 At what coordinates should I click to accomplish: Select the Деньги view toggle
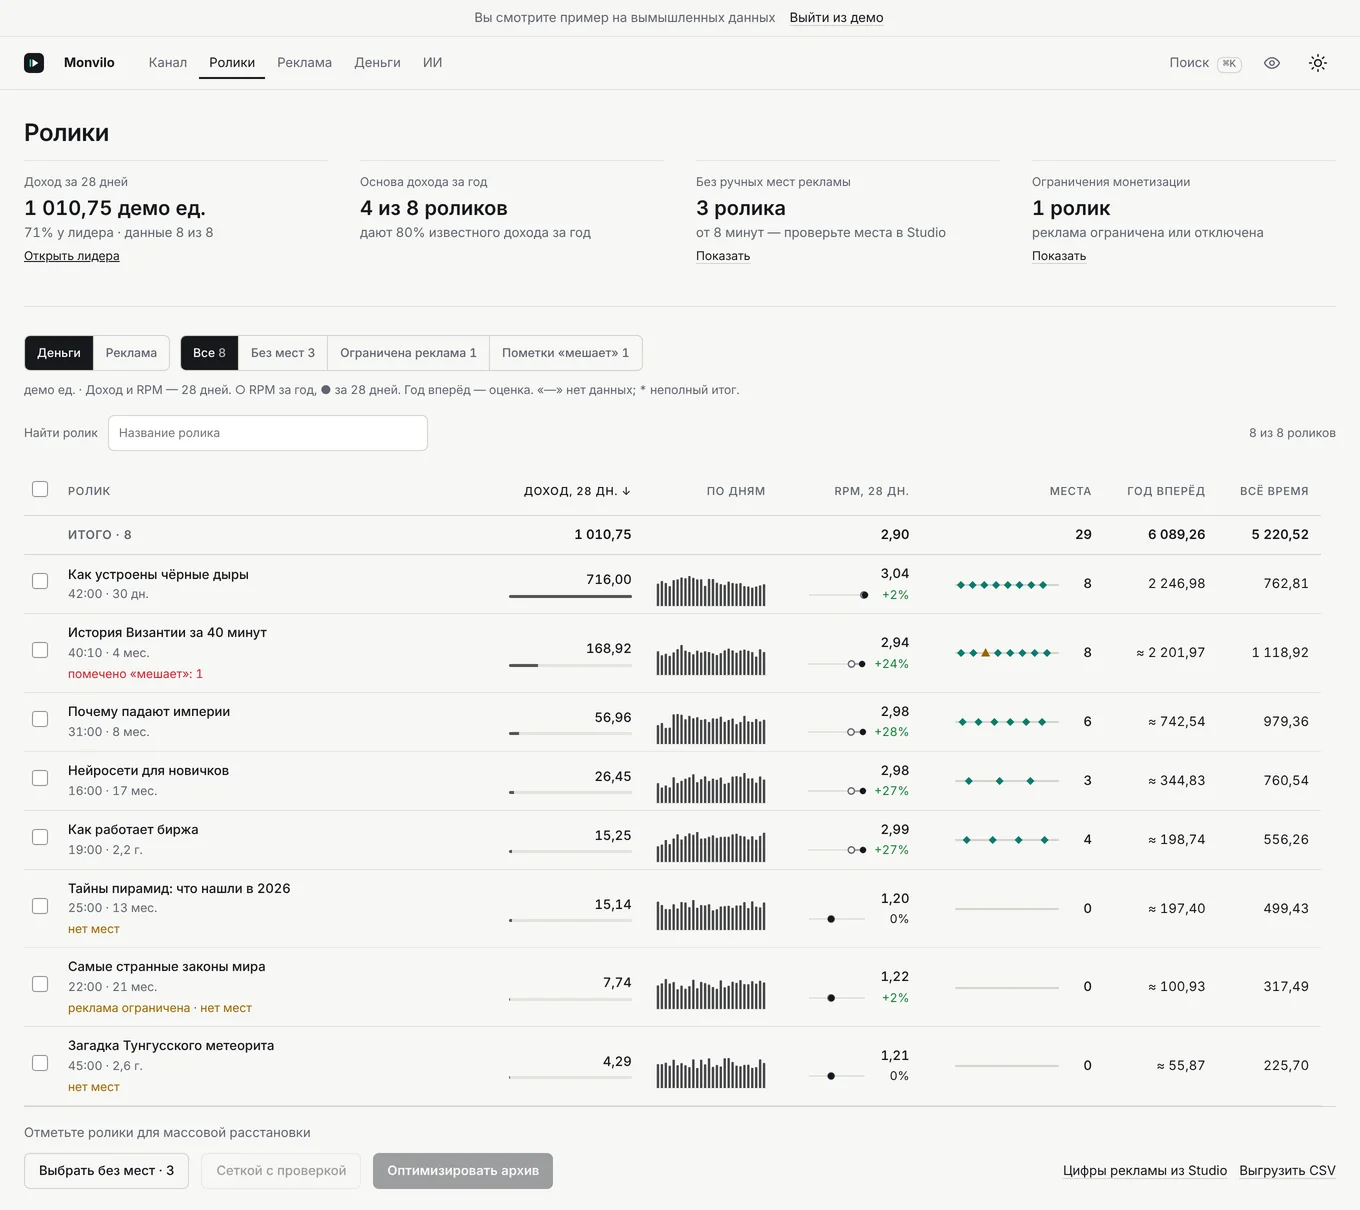click(x=59, y=353)
